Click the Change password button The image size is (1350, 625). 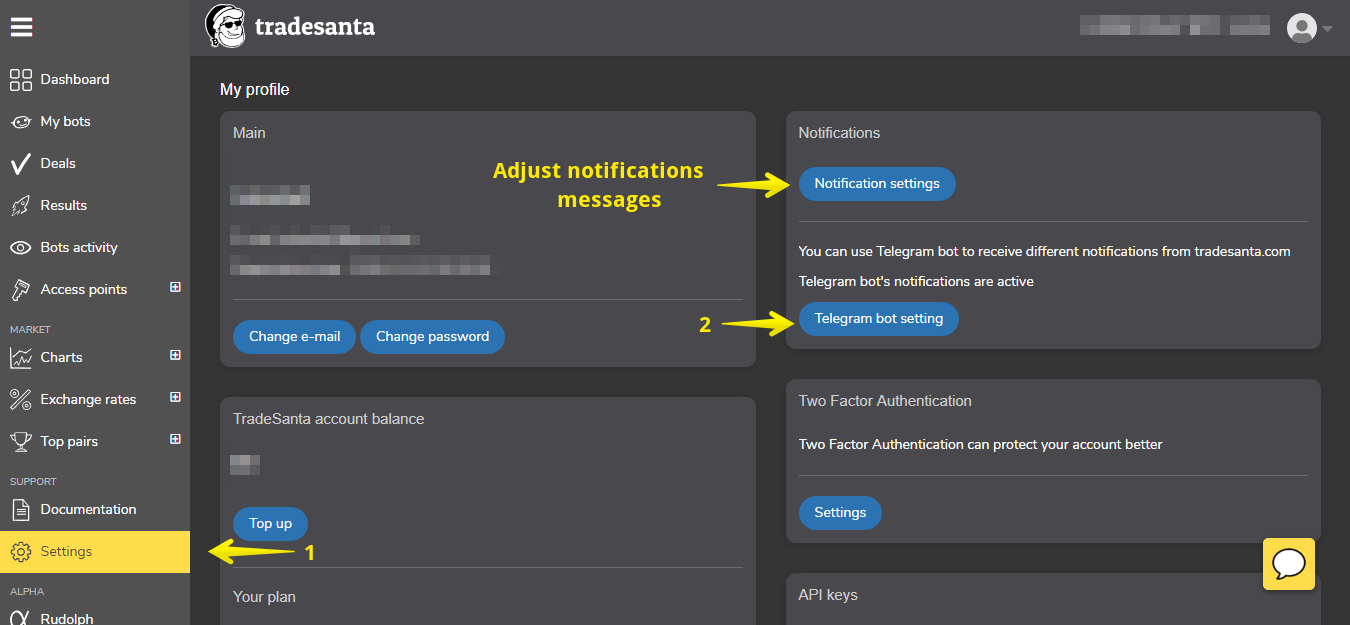[432, 337]
